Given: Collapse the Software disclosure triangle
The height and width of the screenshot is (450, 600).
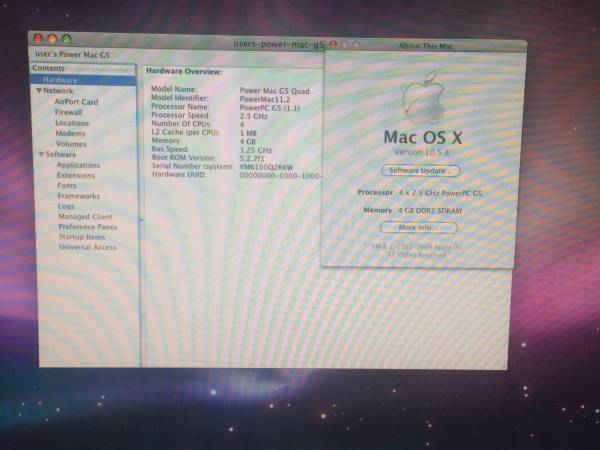Looking at the screenshot, I should [41, 155].
